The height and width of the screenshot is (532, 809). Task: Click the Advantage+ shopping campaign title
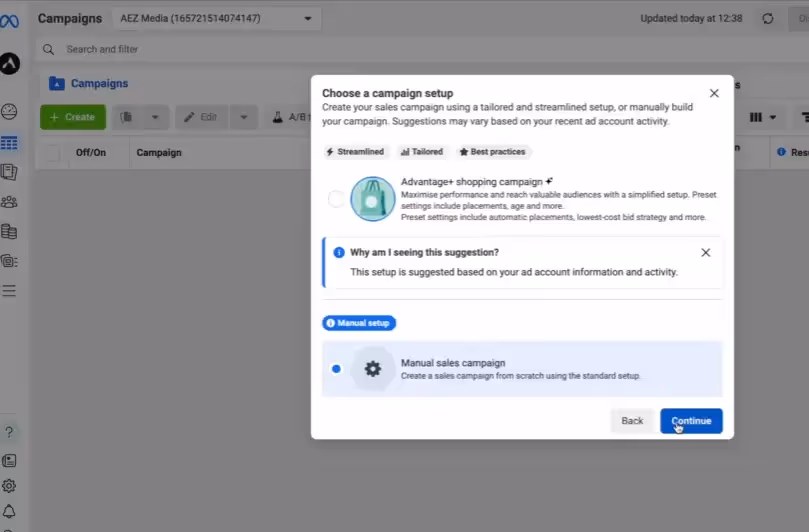click(x=472, y=182)
